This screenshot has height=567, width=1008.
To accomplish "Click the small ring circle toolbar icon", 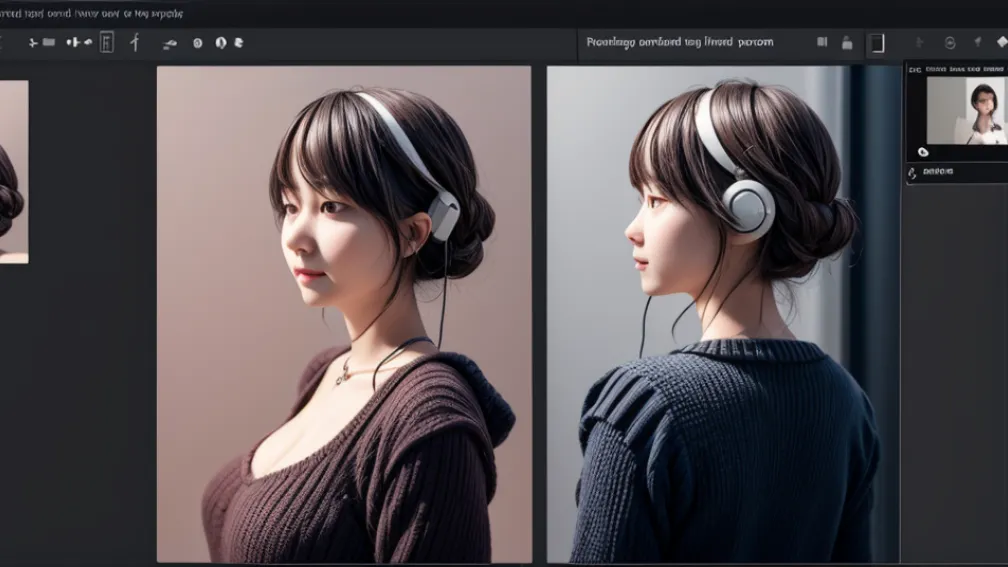I will tap(198, 43).
